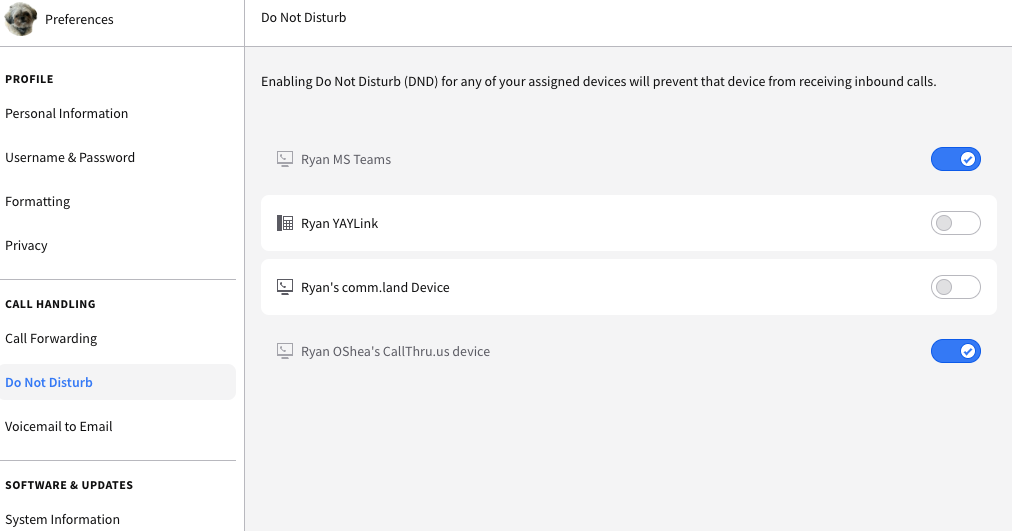Open System Information page
The image size is (1012, 531).
tap(63, 519)
